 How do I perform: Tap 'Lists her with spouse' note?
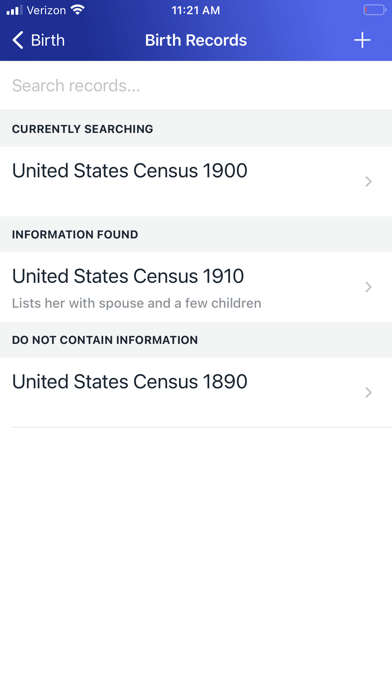pos(136,303)
